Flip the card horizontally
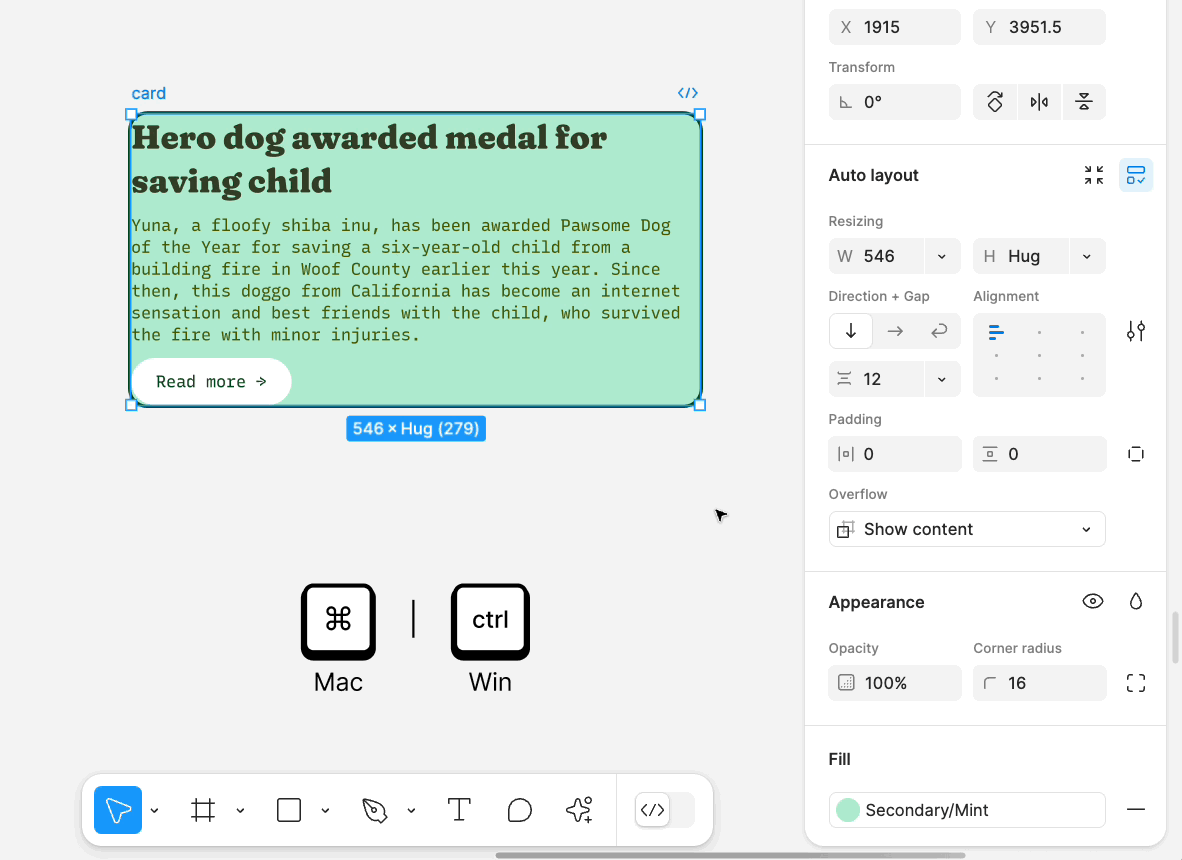The height and width of the screenshot is (860, 1182). (x=1040, y=102)
